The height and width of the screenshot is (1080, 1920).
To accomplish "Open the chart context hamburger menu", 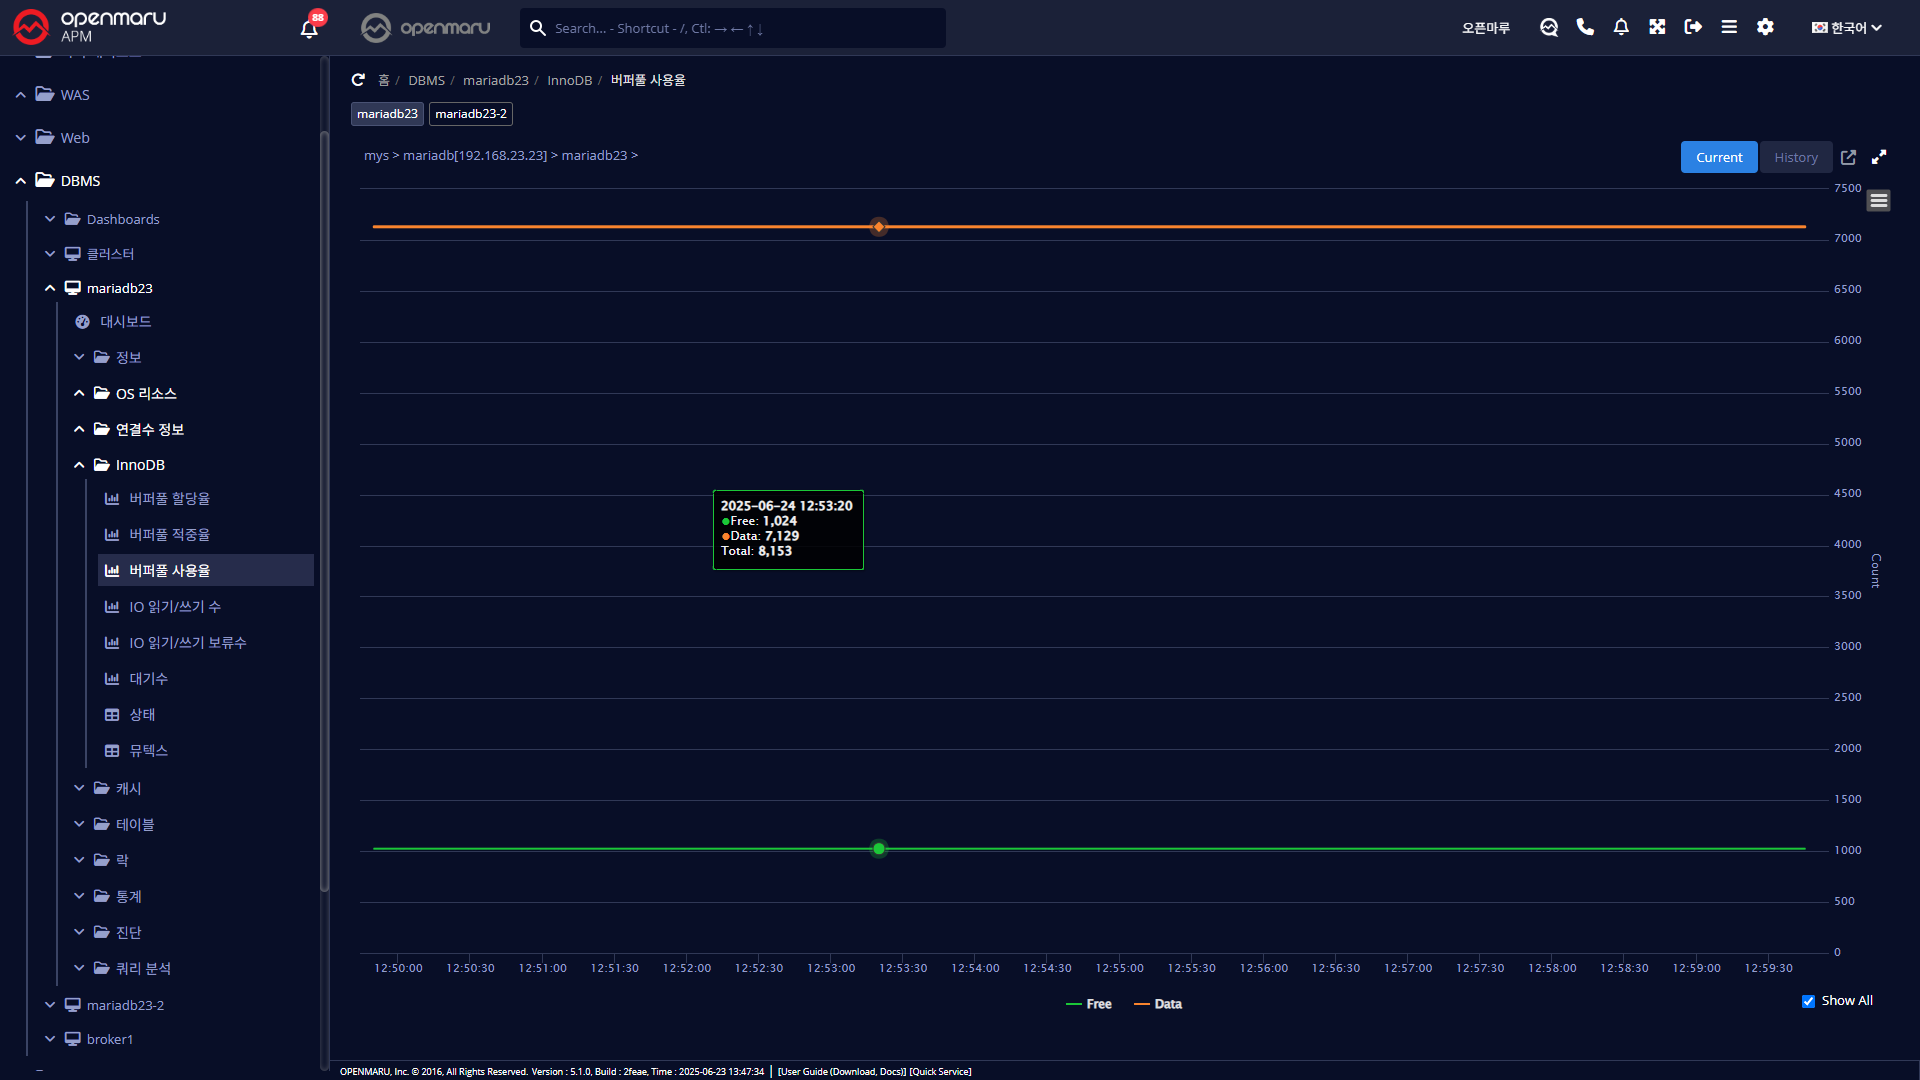I will click(1878, 201).
